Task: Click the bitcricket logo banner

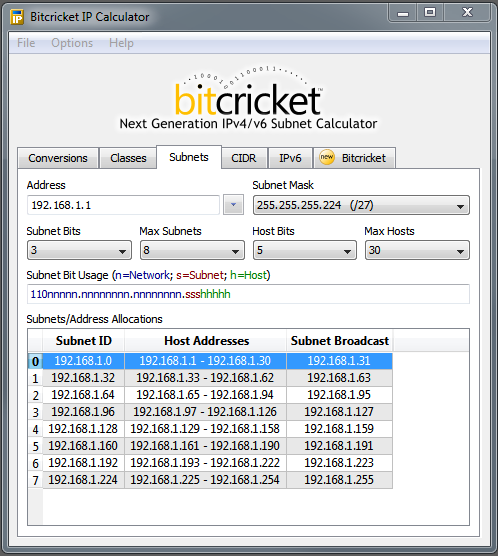Action: (x=248, y=98)
